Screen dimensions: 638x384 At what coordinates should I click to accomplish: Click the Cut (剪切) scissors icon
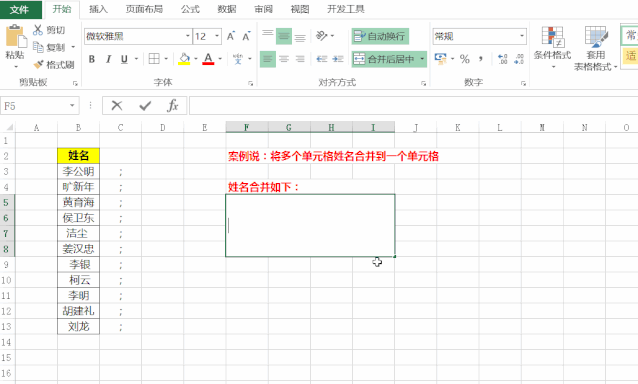[x=38, y=30]
